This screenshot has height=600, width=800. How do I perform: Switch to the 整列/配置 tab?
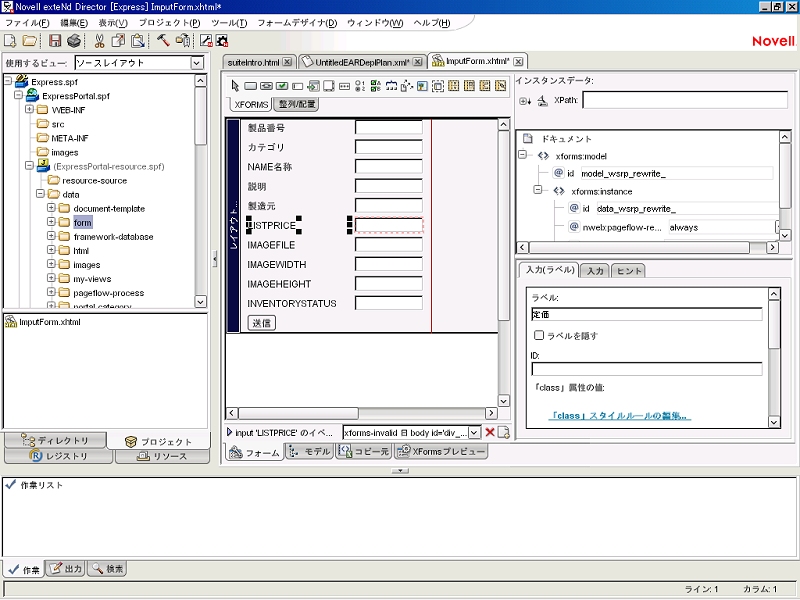(x=296, y=104)
